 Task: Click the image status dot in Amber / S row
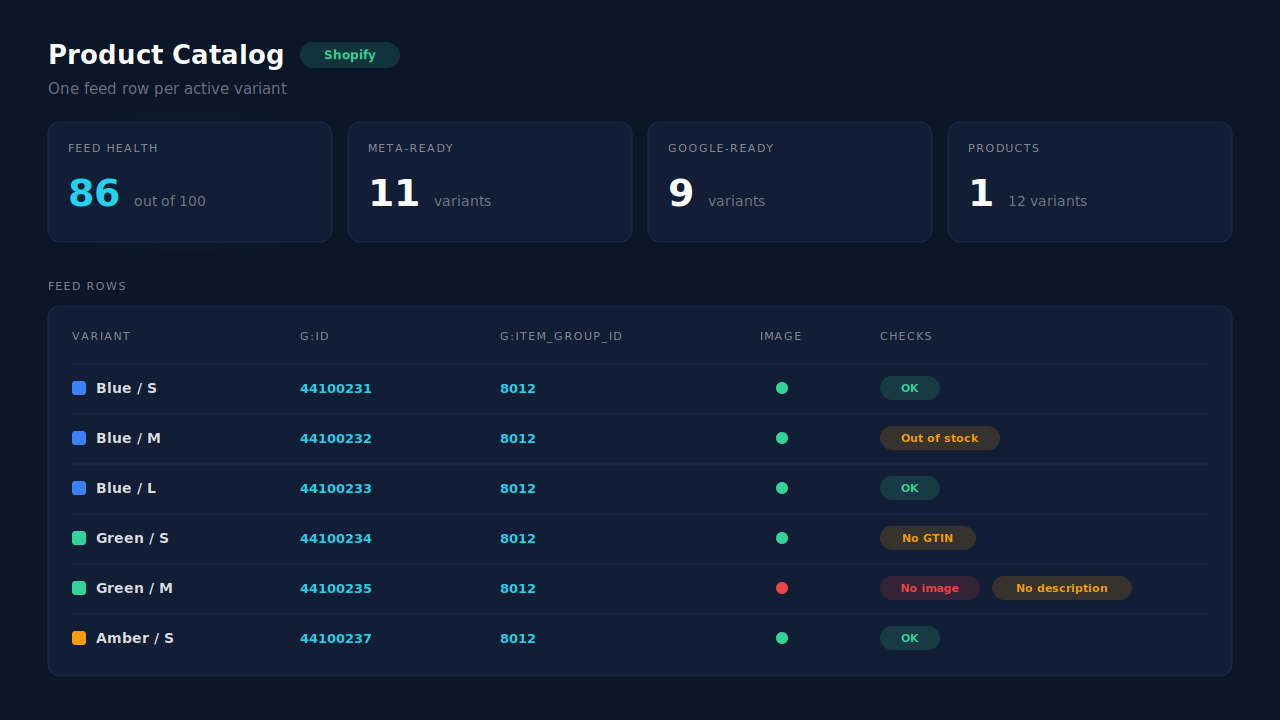(782, 638)
